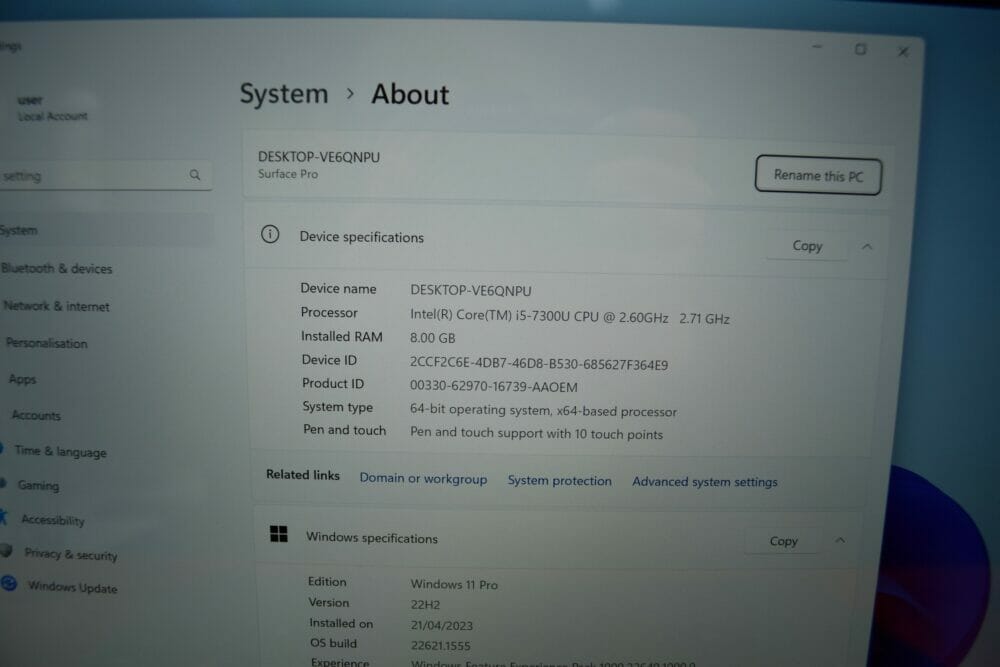Screen dimensions: 1000x667
Task: Open the Apps settings page
Action: [x=22, y=379]
